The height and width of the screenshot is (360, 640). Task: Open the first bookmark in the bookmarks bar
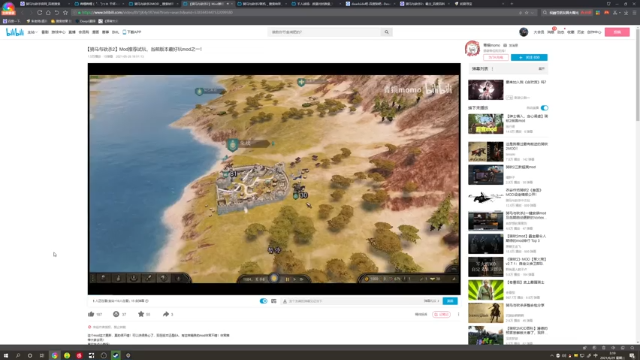(11, 21)
